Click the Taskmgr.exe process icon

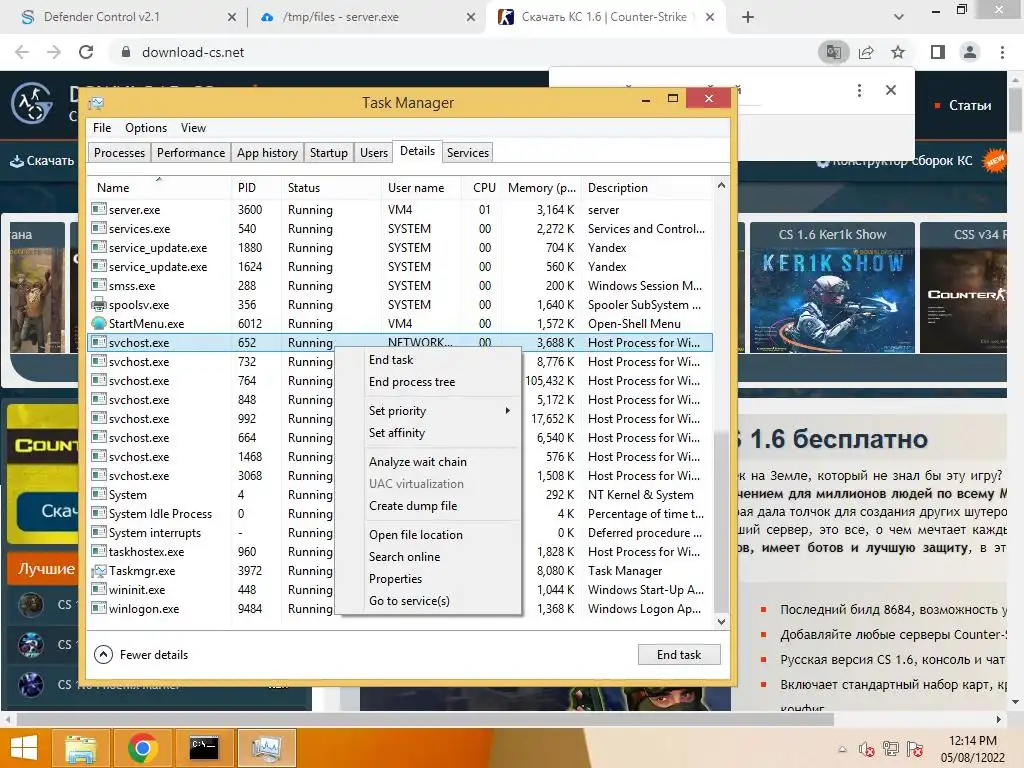point(99,570)
